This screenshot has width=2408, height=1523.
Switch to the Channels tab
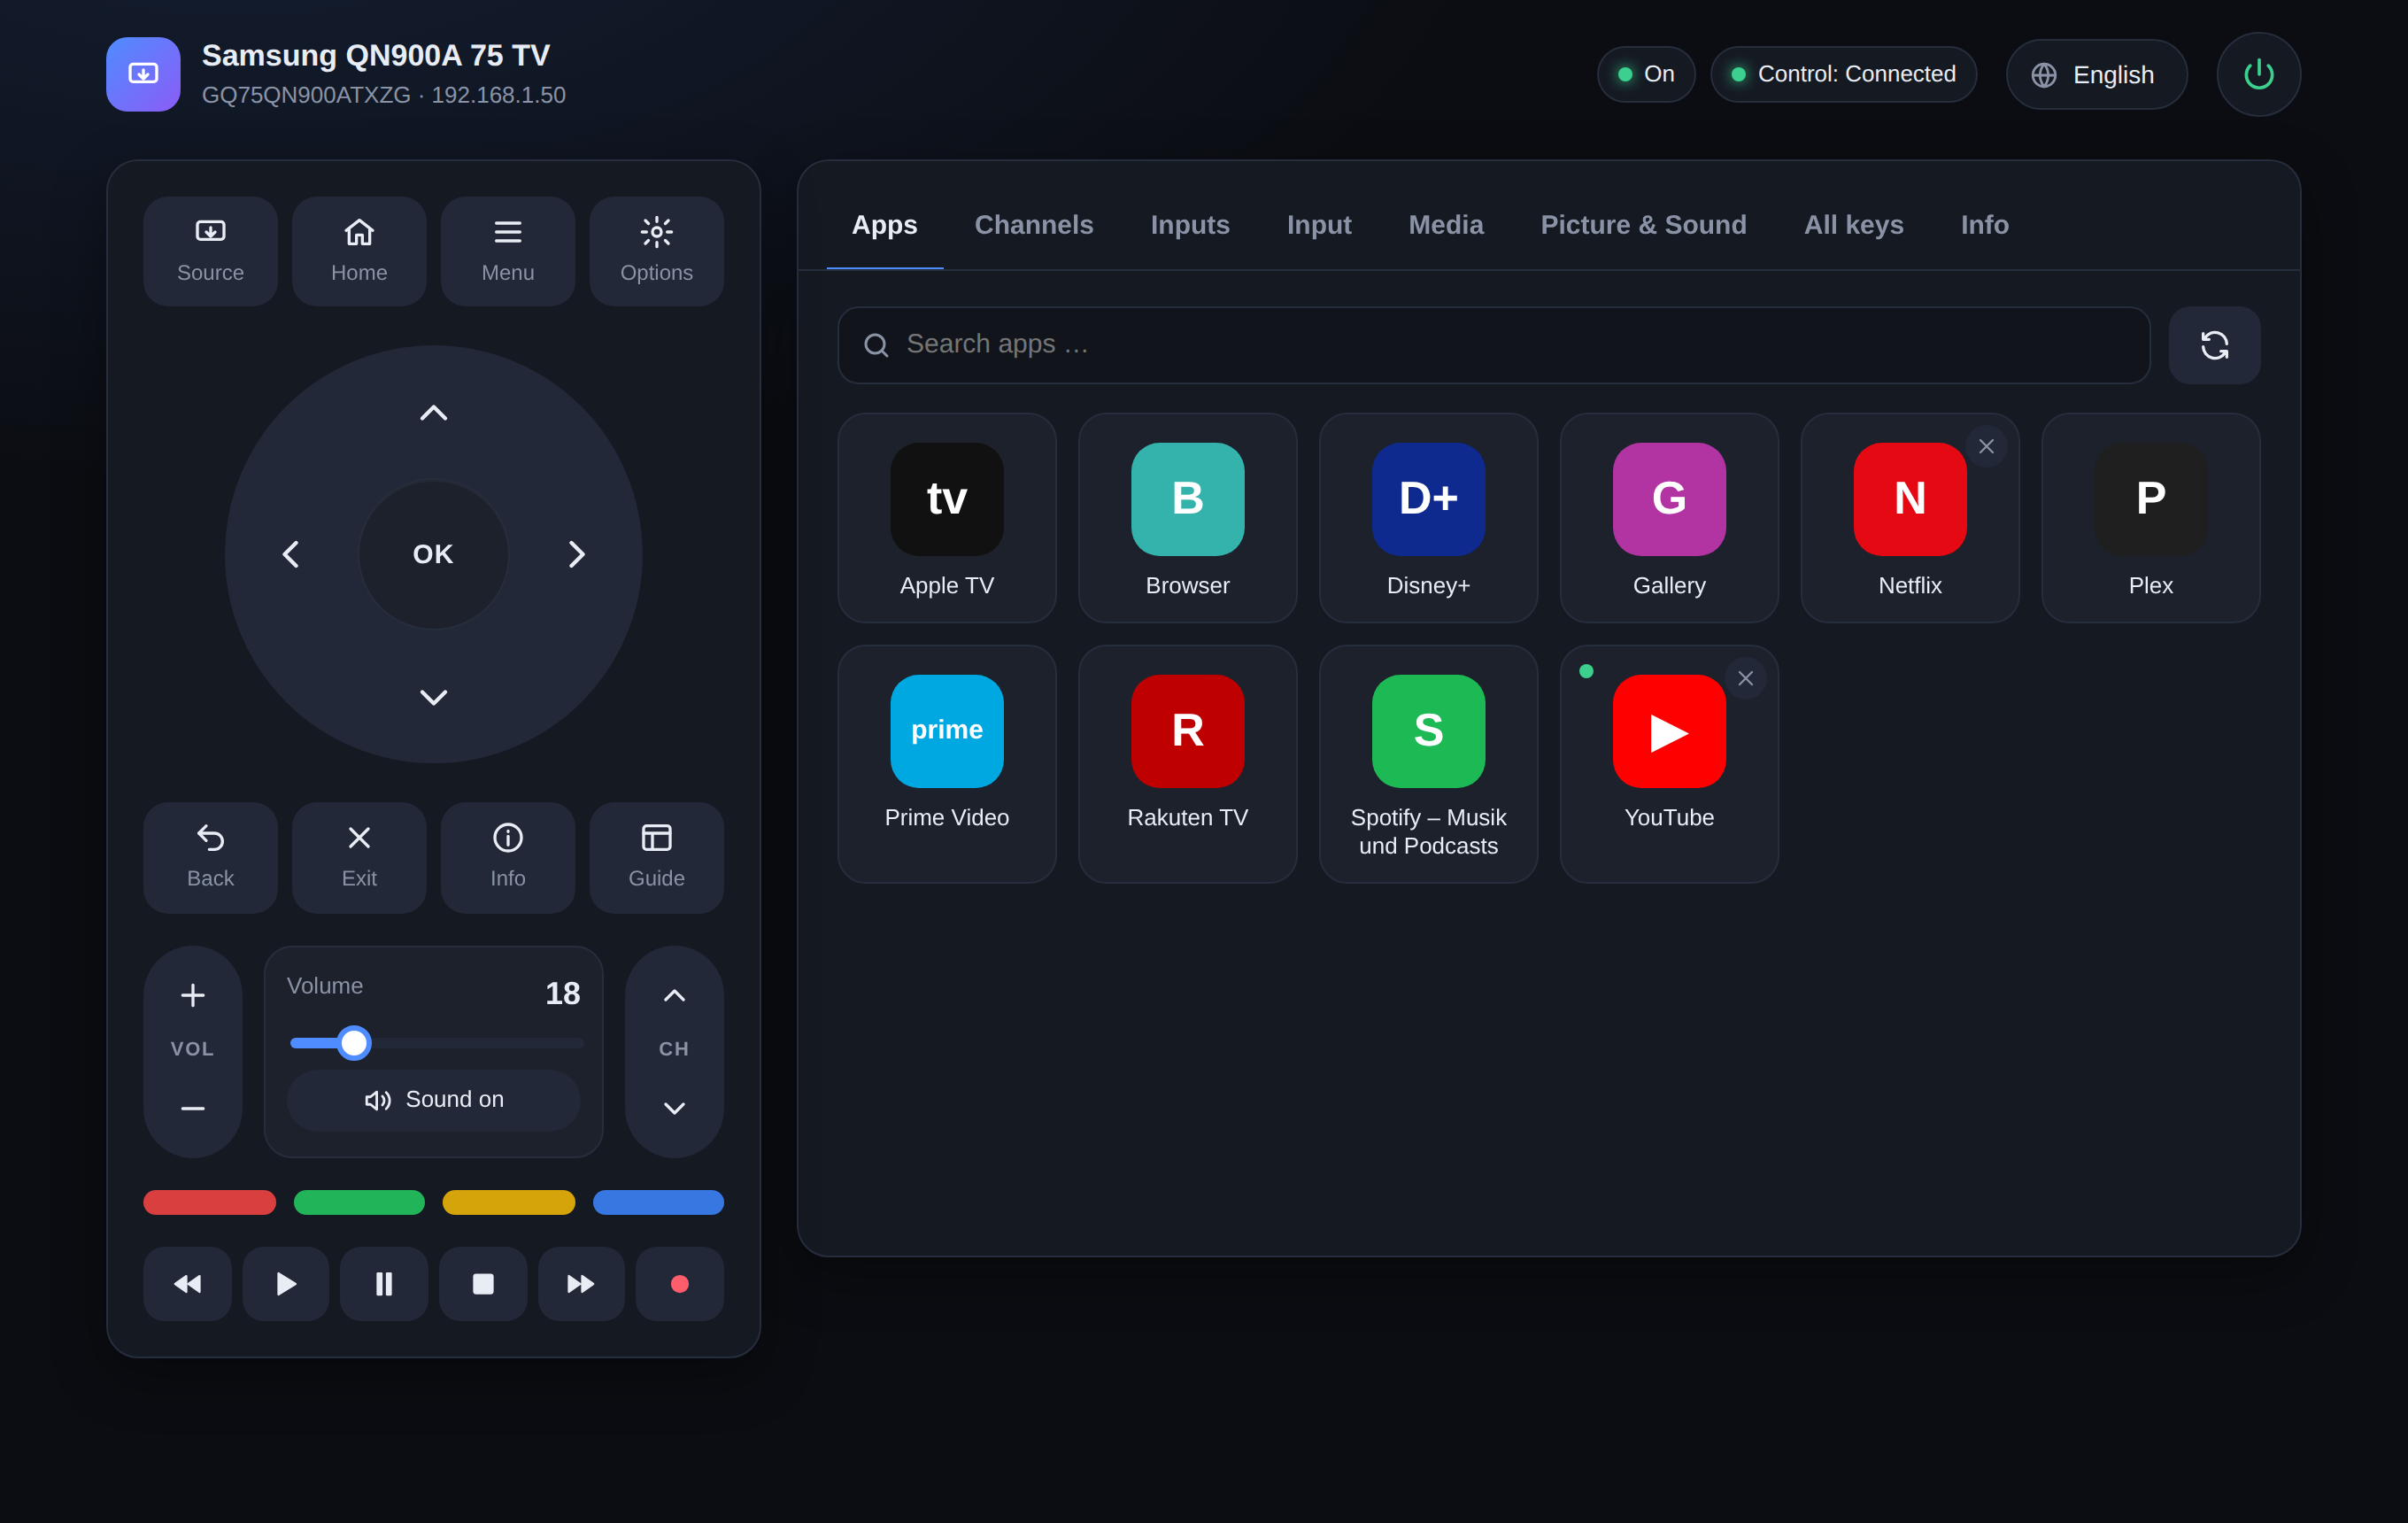[1034, 225]
